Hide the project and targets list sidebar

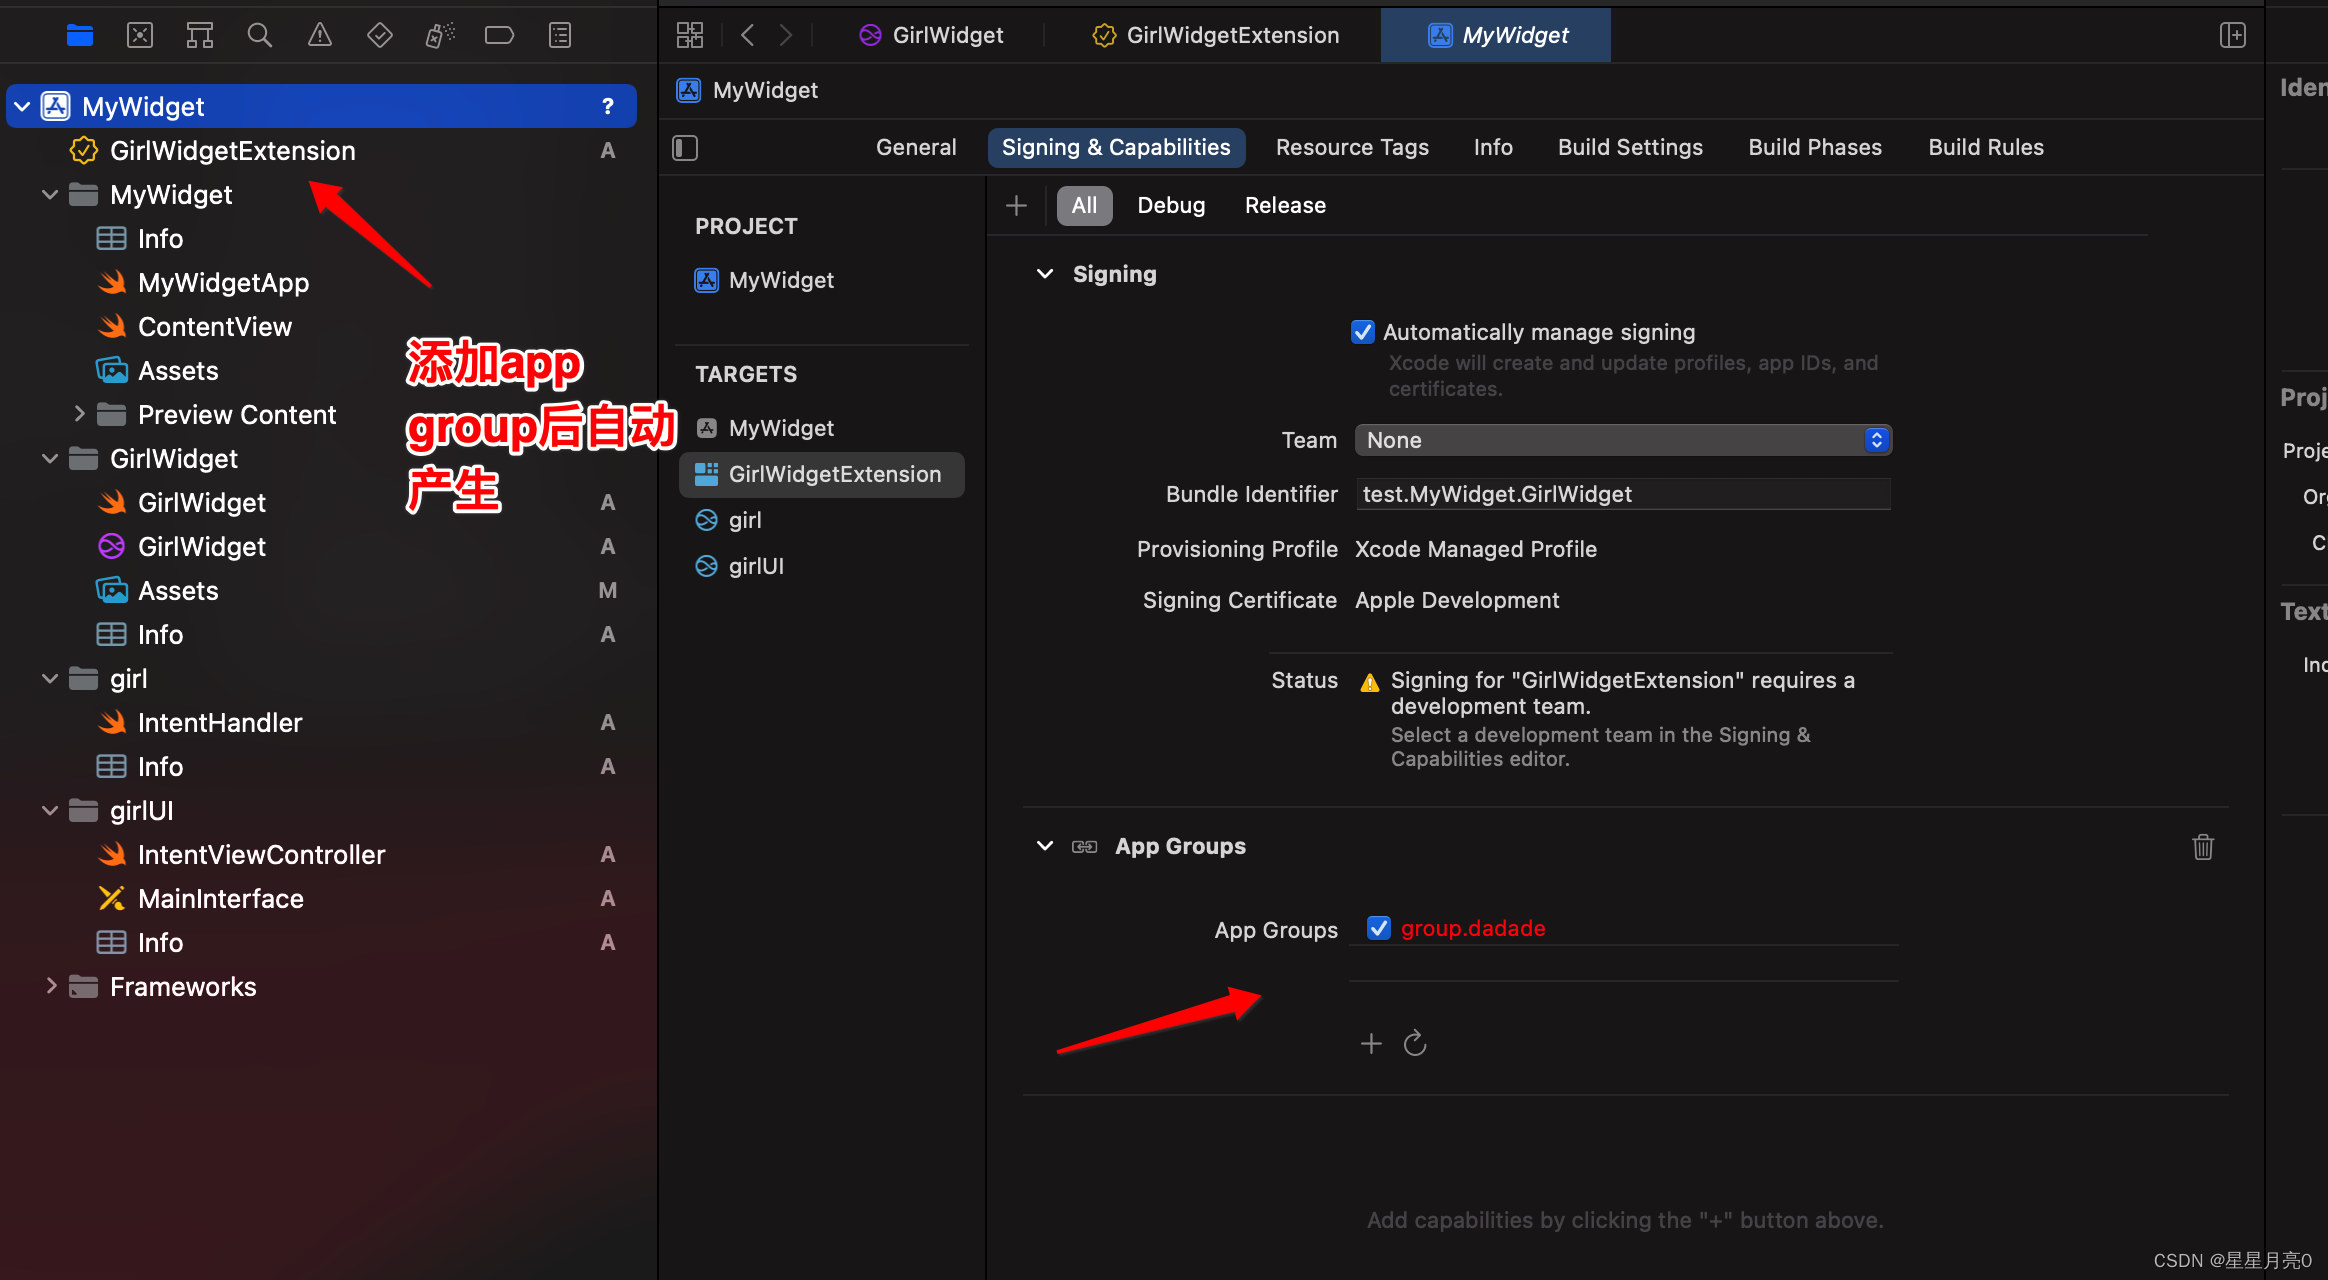(685, 148)
